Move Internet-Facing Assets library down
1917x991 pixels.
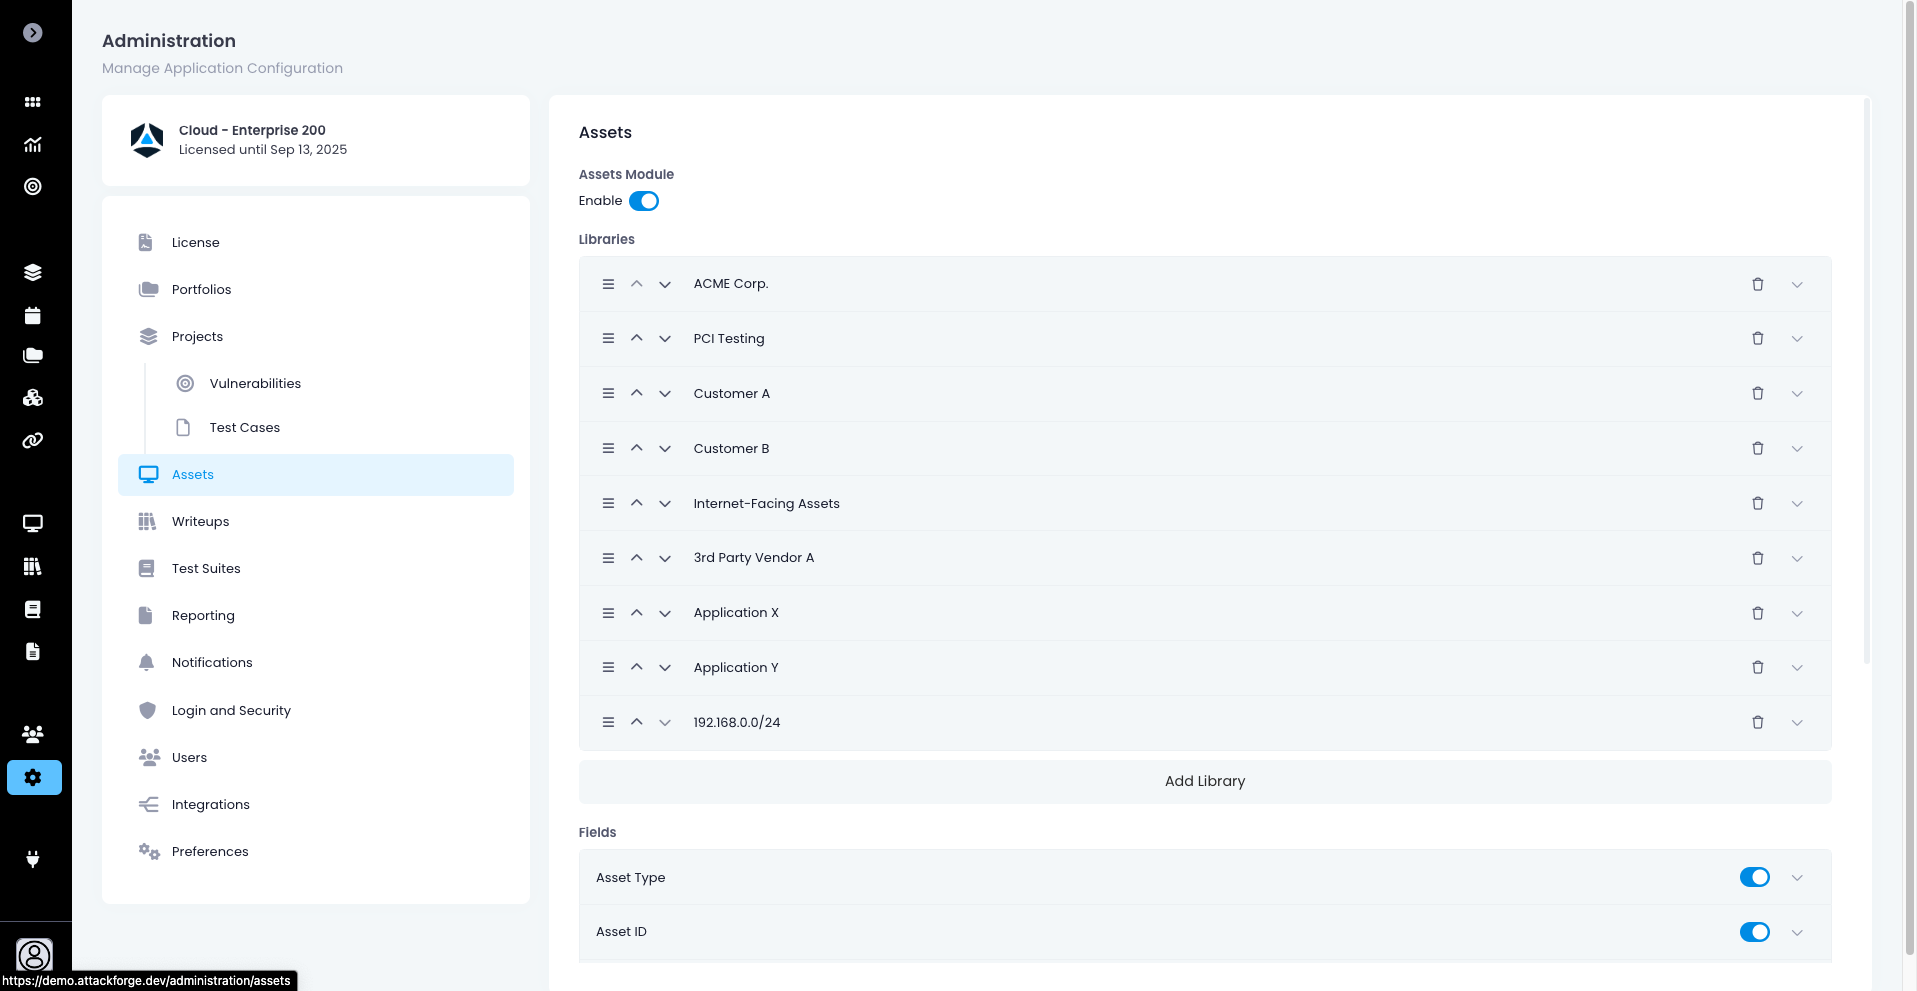point(665,504)
